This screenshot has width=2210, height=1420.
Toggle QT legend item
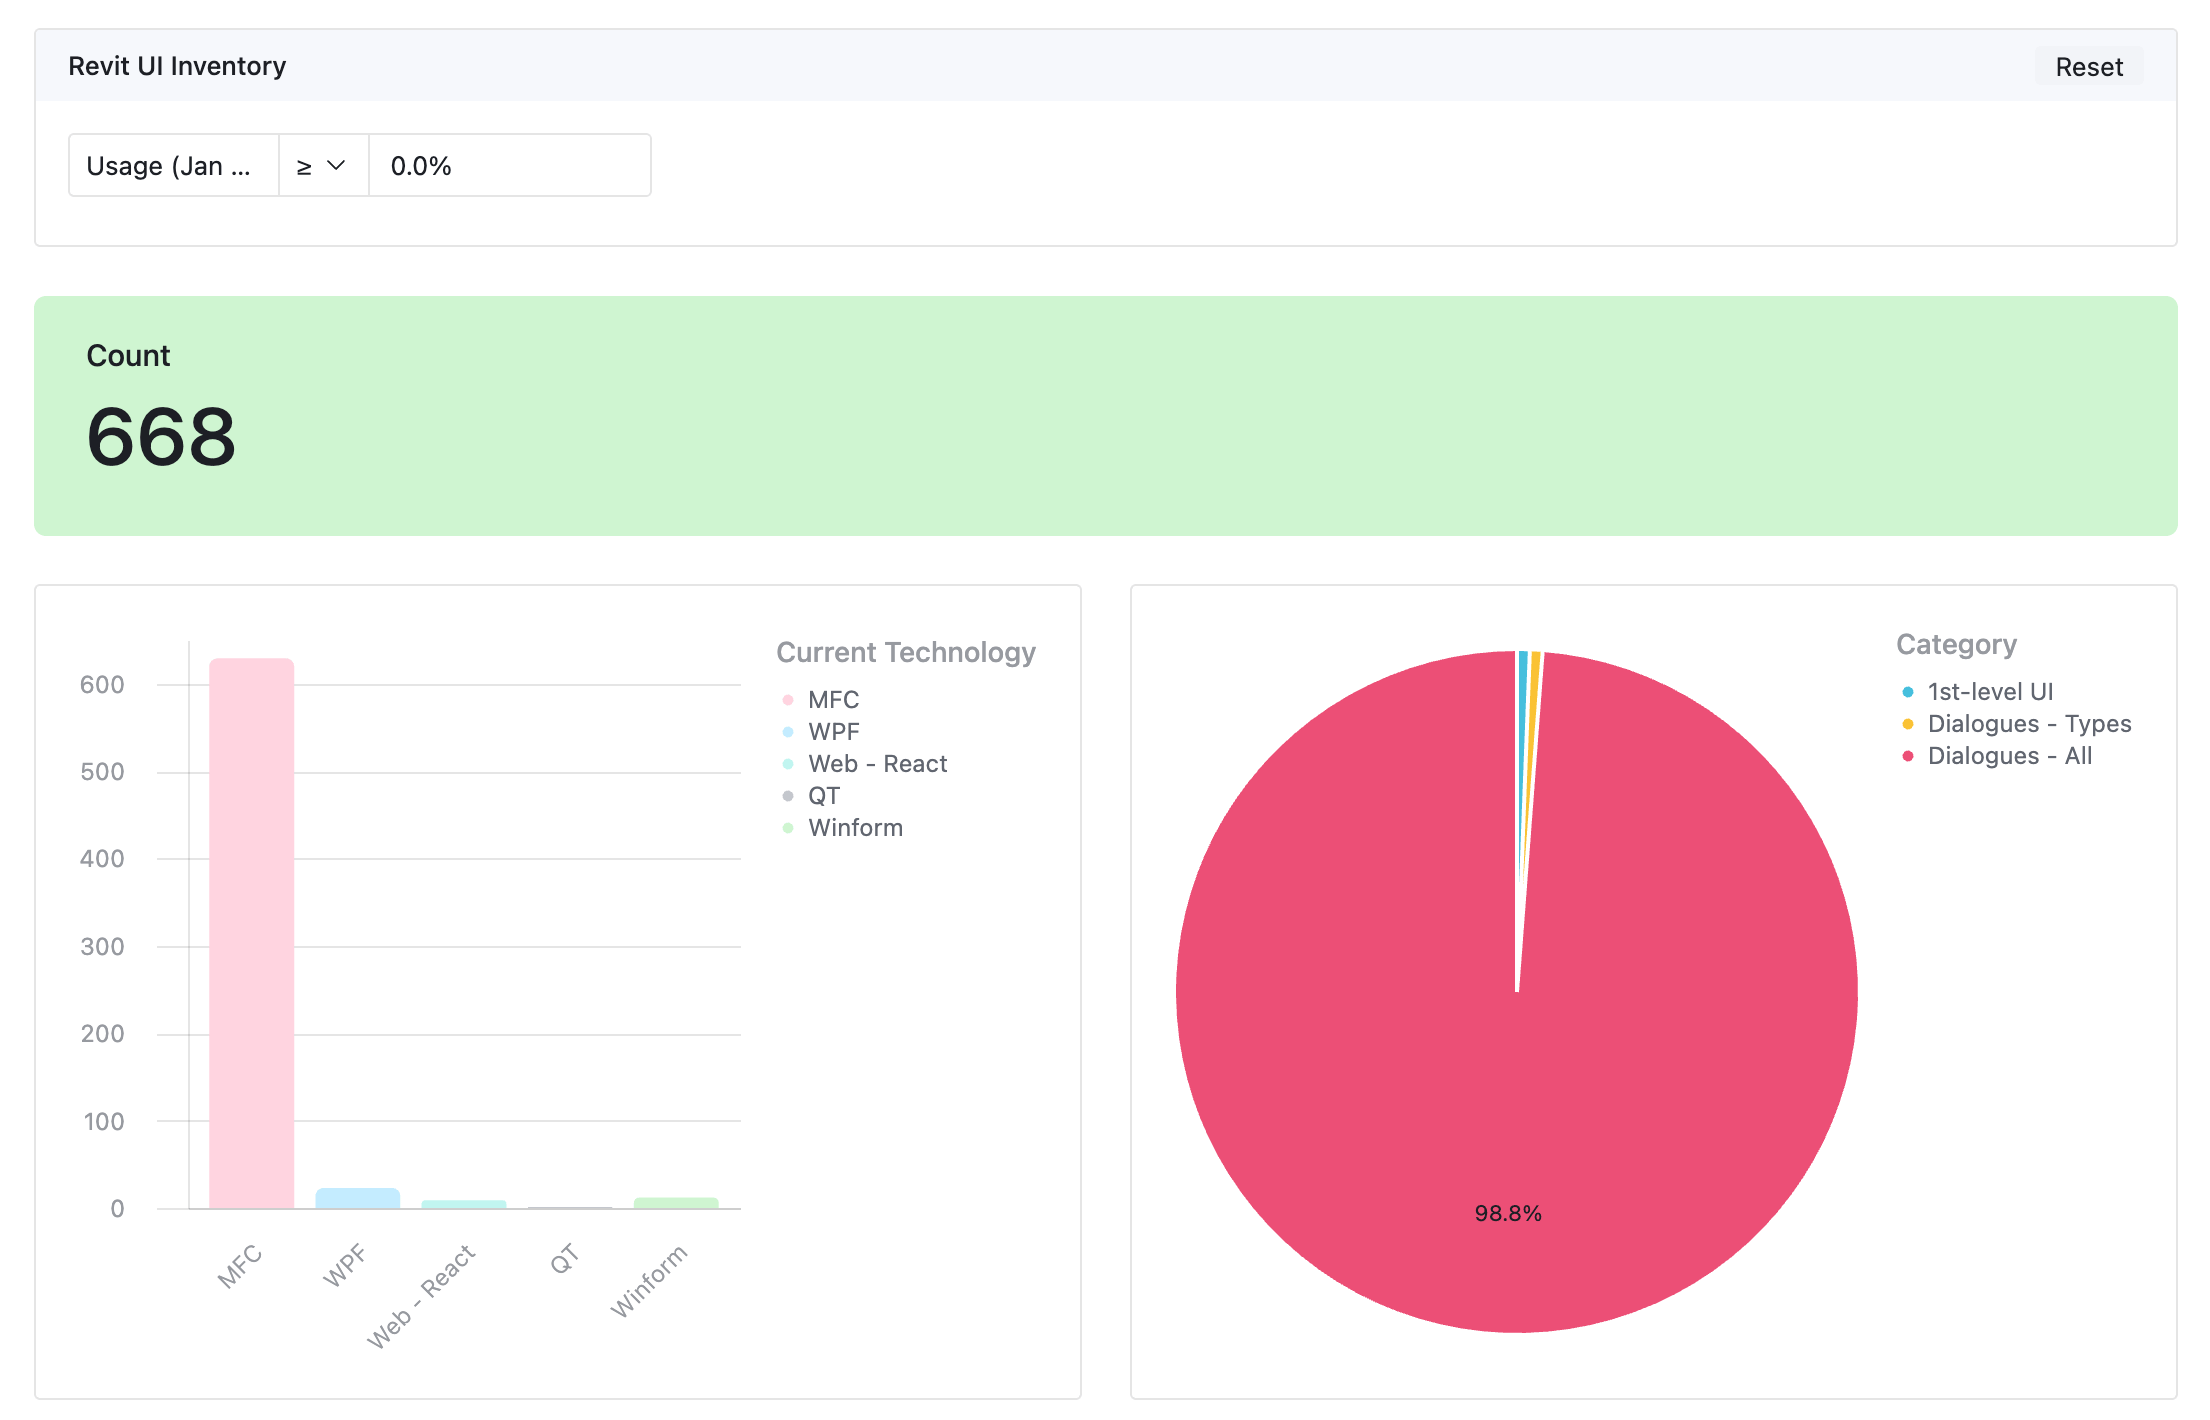(x=811, y=796)
